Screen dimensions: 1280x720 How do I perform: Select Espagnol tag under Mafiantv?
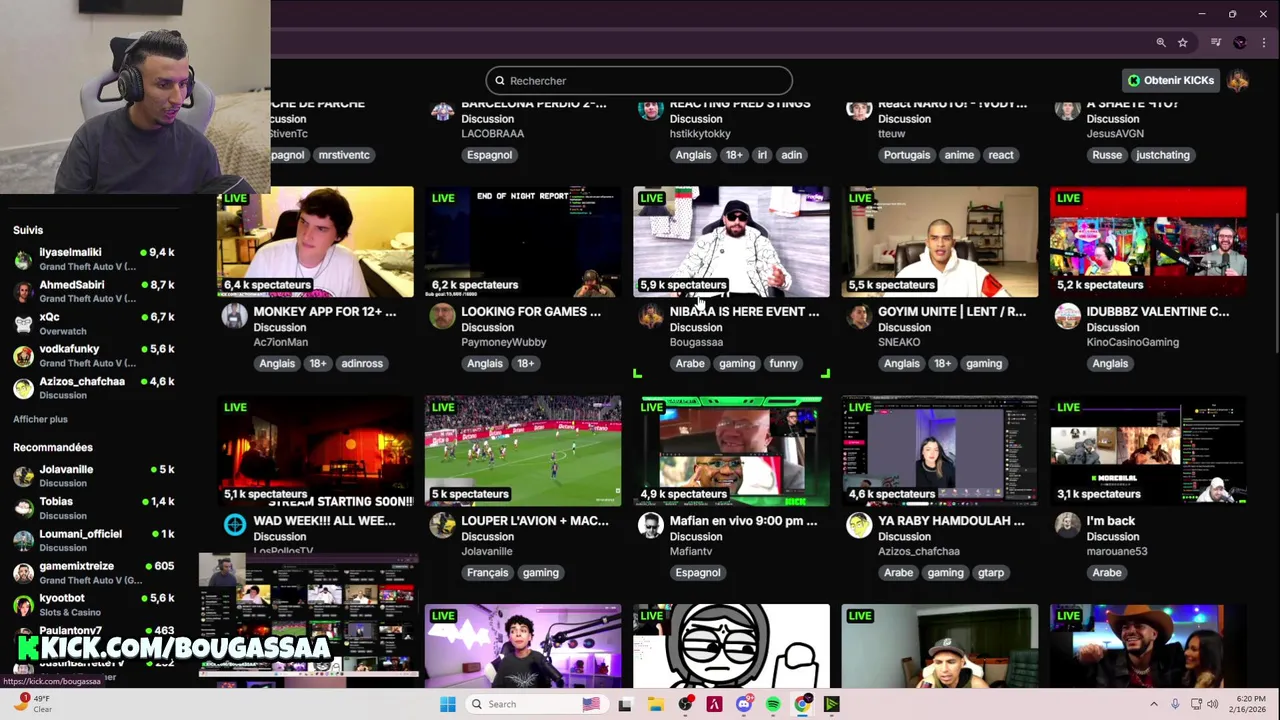pyautogui.click(x=698, y=573)
